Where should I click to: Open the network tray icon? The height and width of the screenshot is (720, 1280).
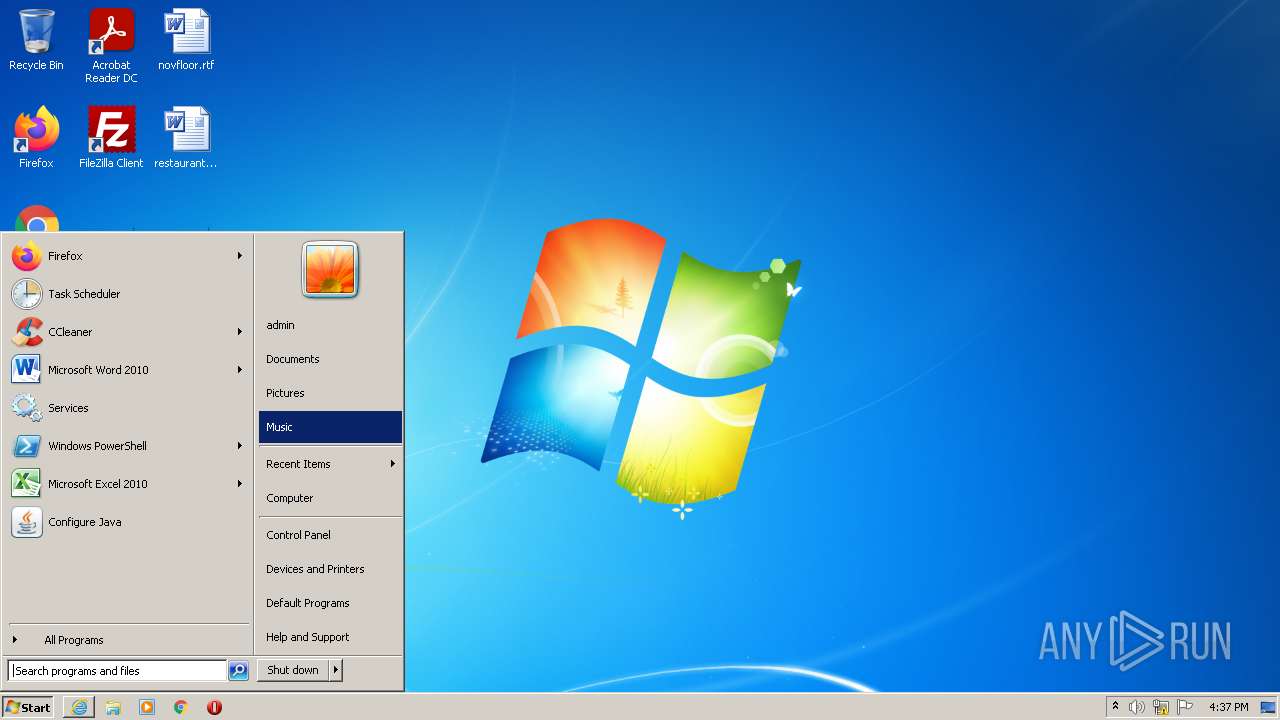[1161, 707]
